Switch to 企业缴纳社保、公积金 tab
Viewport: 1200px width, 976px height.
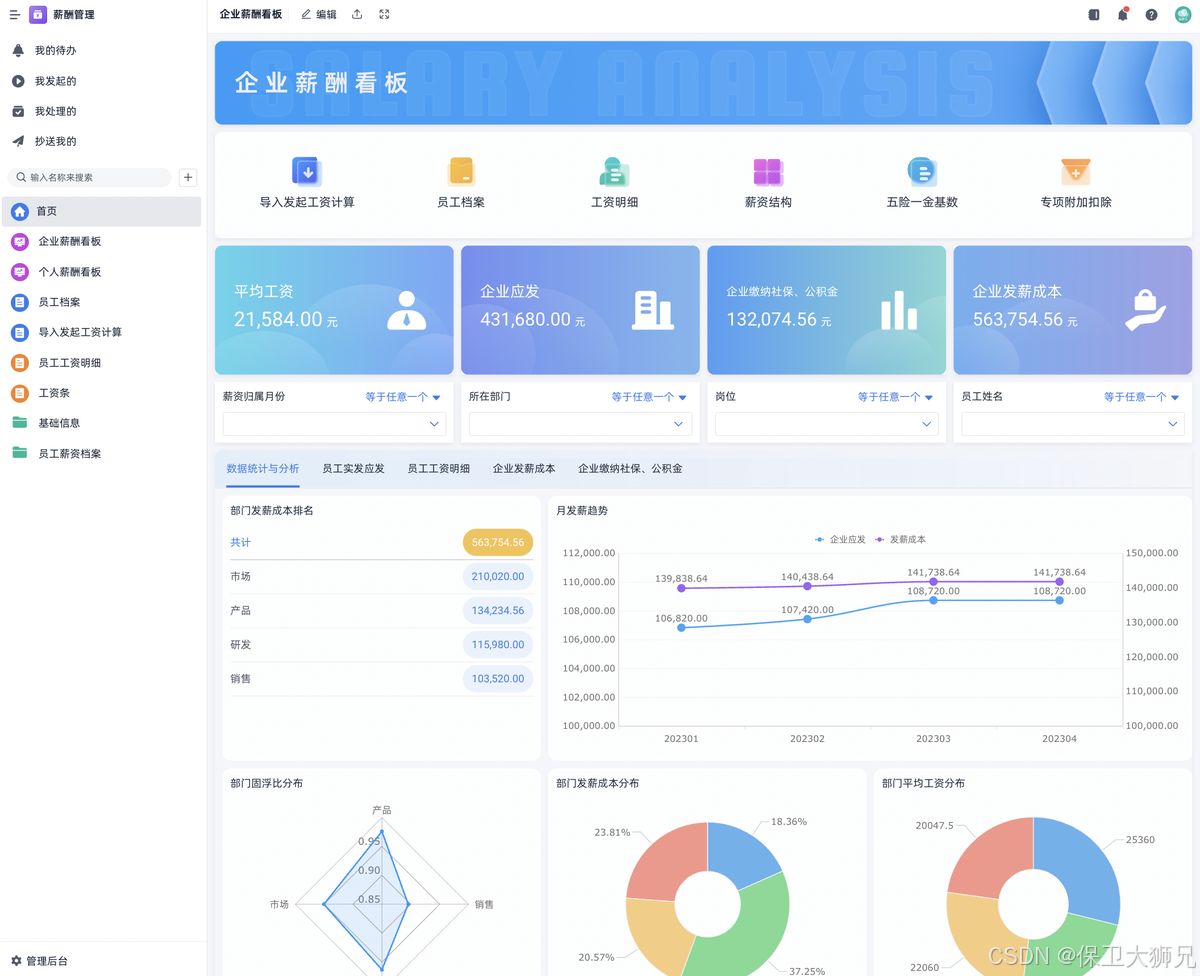(630, 468)
